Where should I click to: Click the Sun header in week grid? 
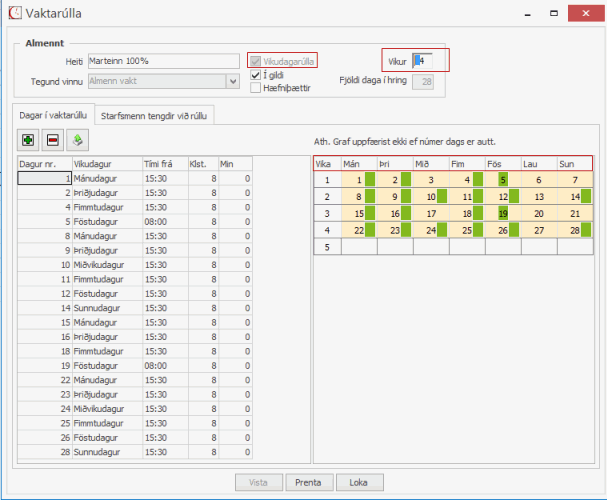click(x=575, y=164)
